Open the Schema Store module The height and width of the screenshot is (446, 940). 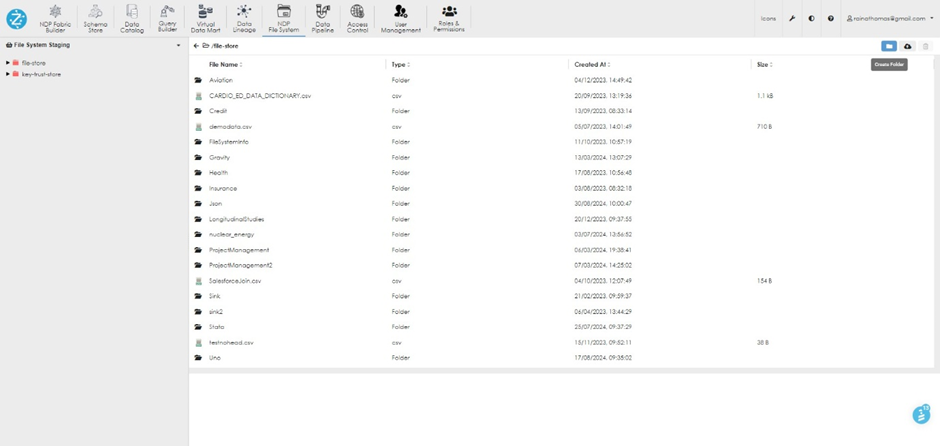95,18
